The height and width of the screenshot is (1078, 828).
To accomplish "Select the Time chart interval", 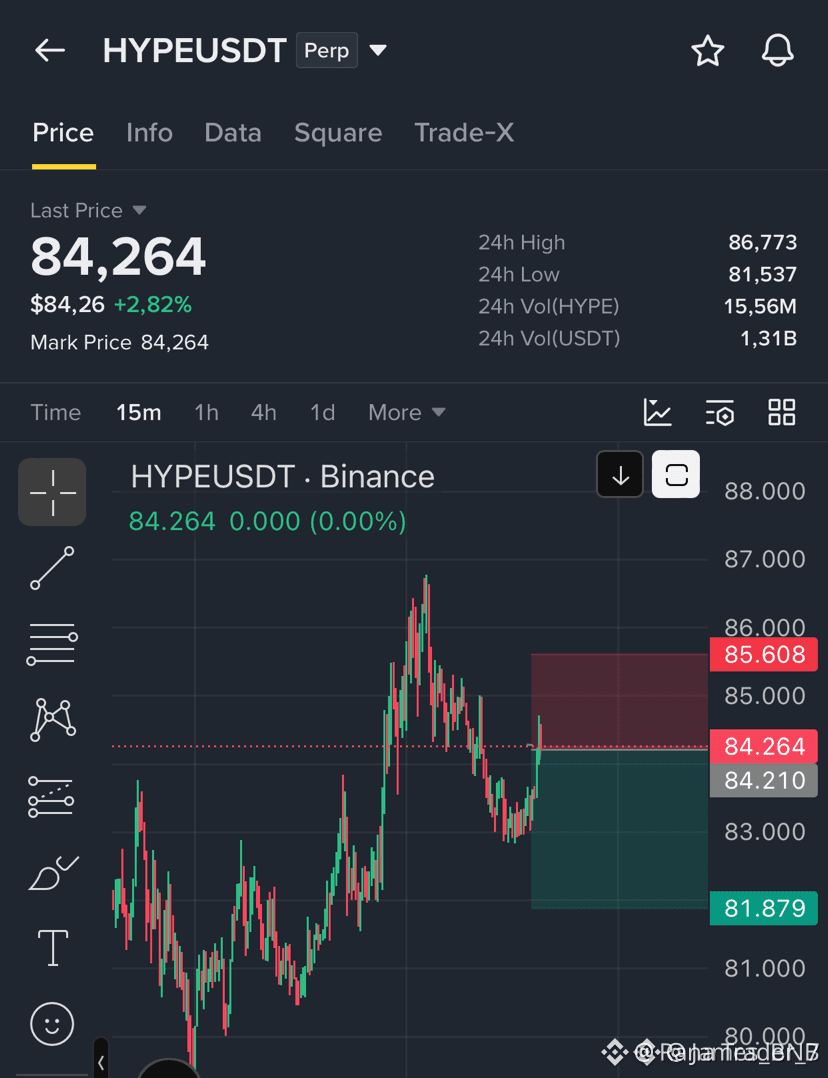I will [56, 412].
